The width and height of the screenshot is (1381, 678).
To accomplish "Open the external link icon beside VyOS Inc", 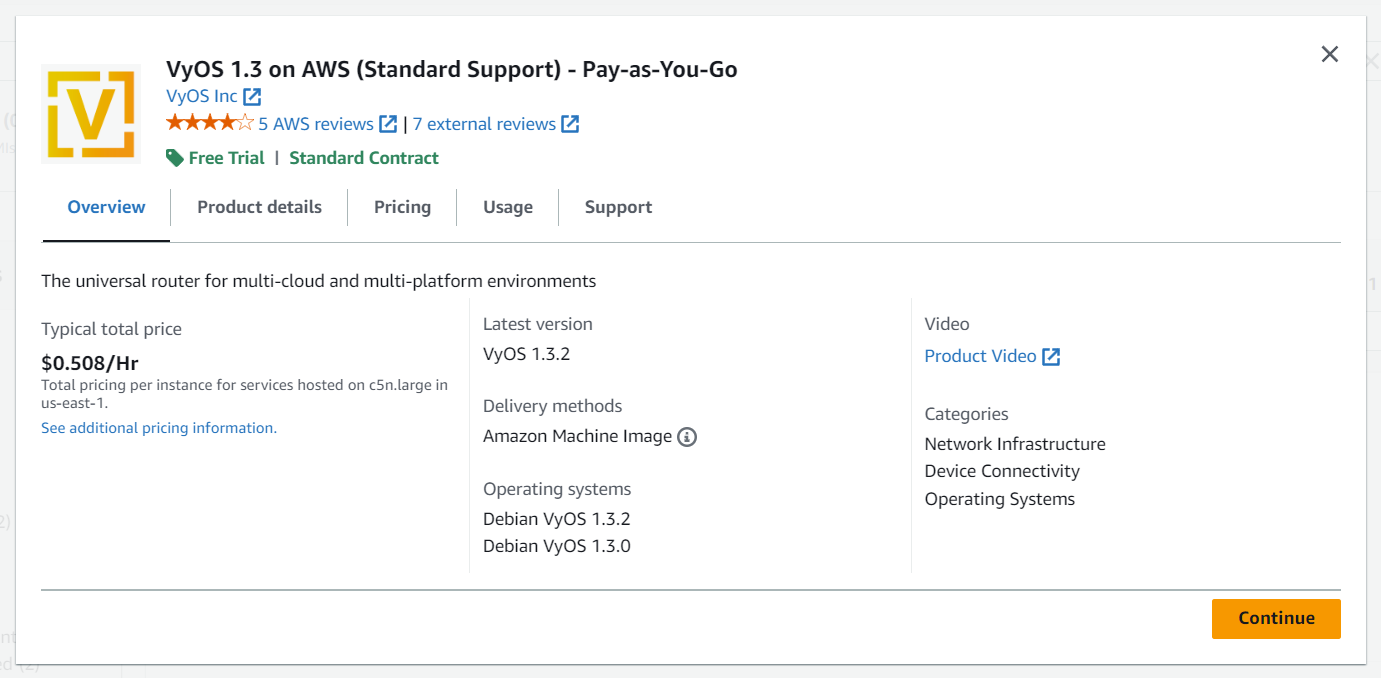I will tap(251, 96).
